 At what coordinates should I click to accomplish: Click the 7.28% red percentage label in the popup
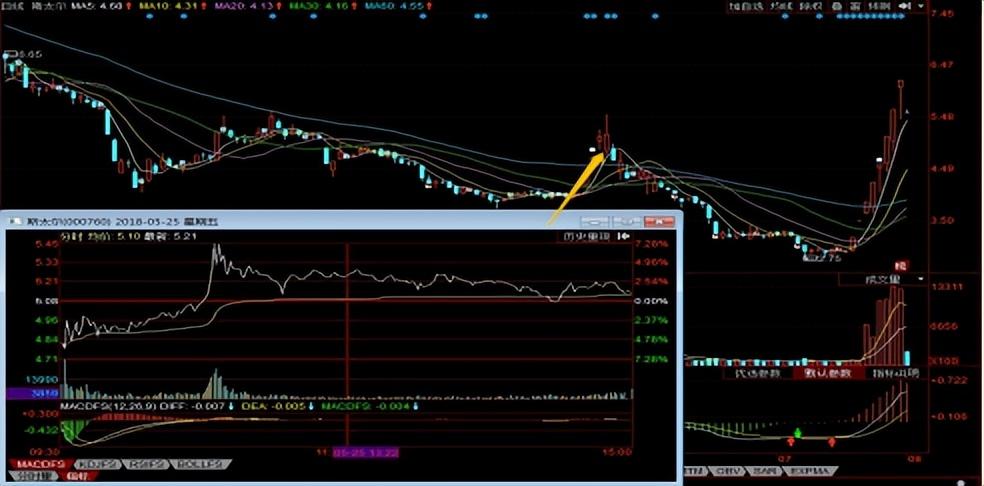[653, 243]
